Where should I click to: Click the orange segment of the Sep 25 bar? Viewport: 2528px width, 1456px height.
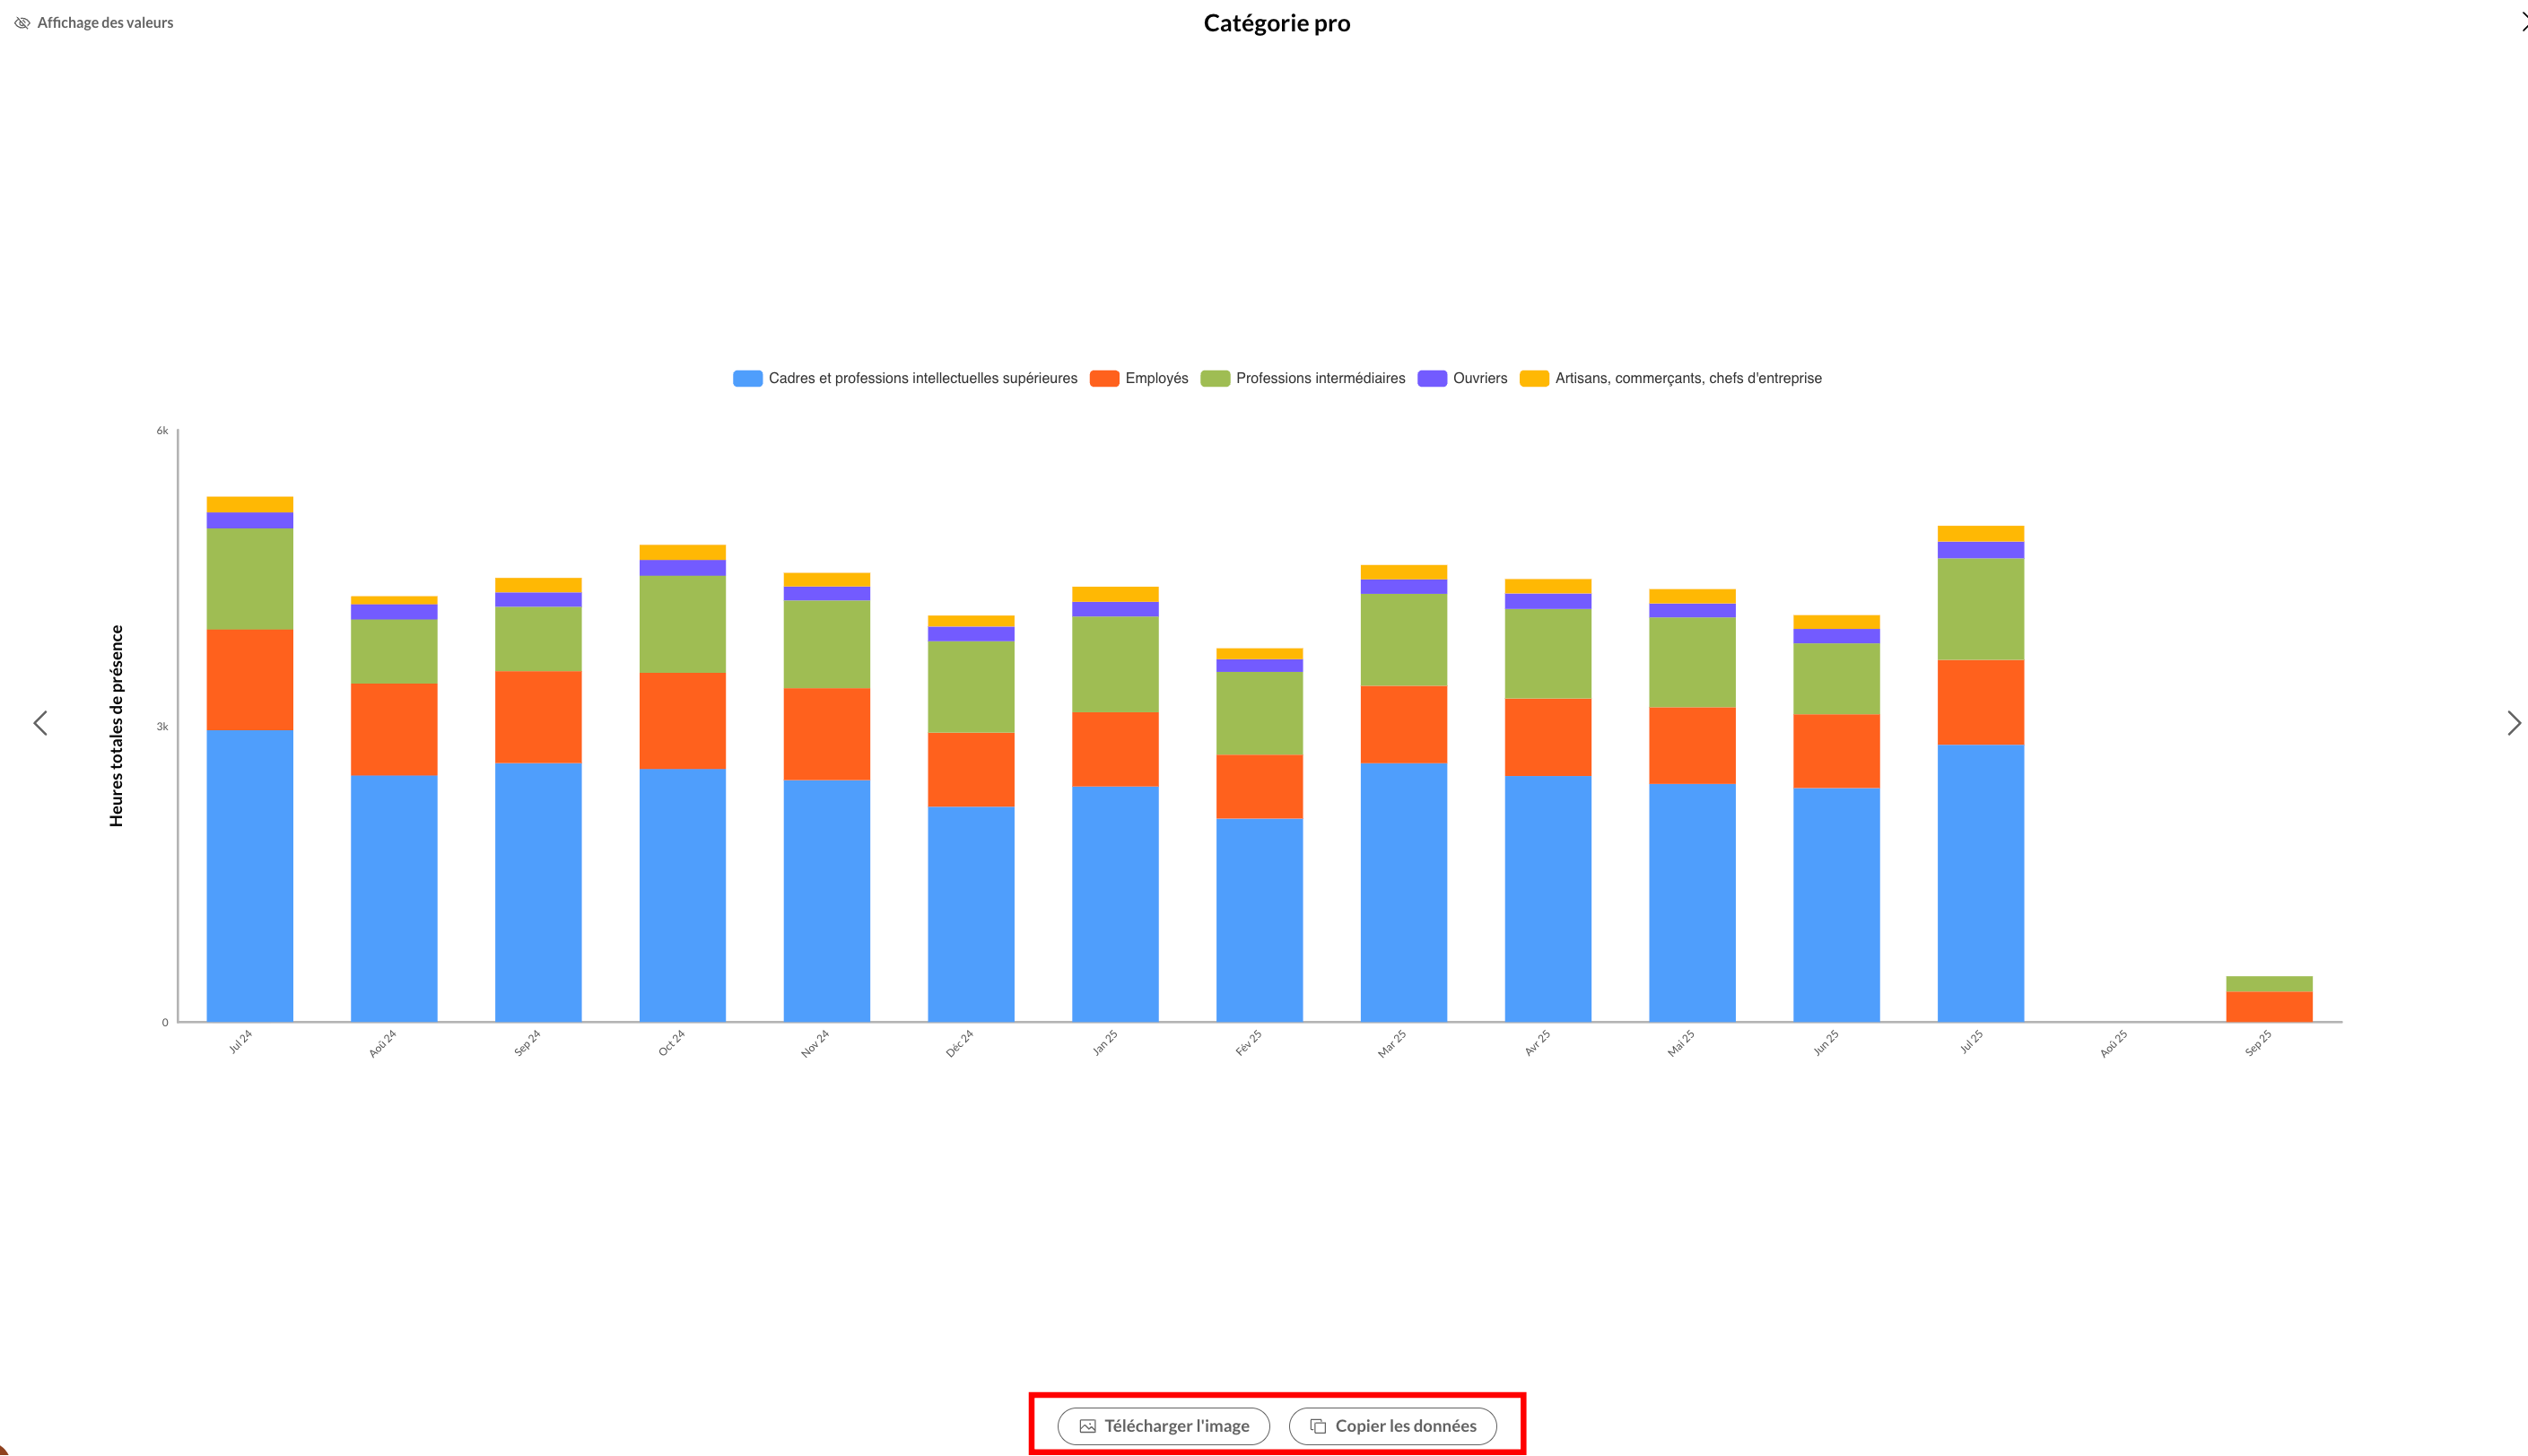[2268, 1006]
